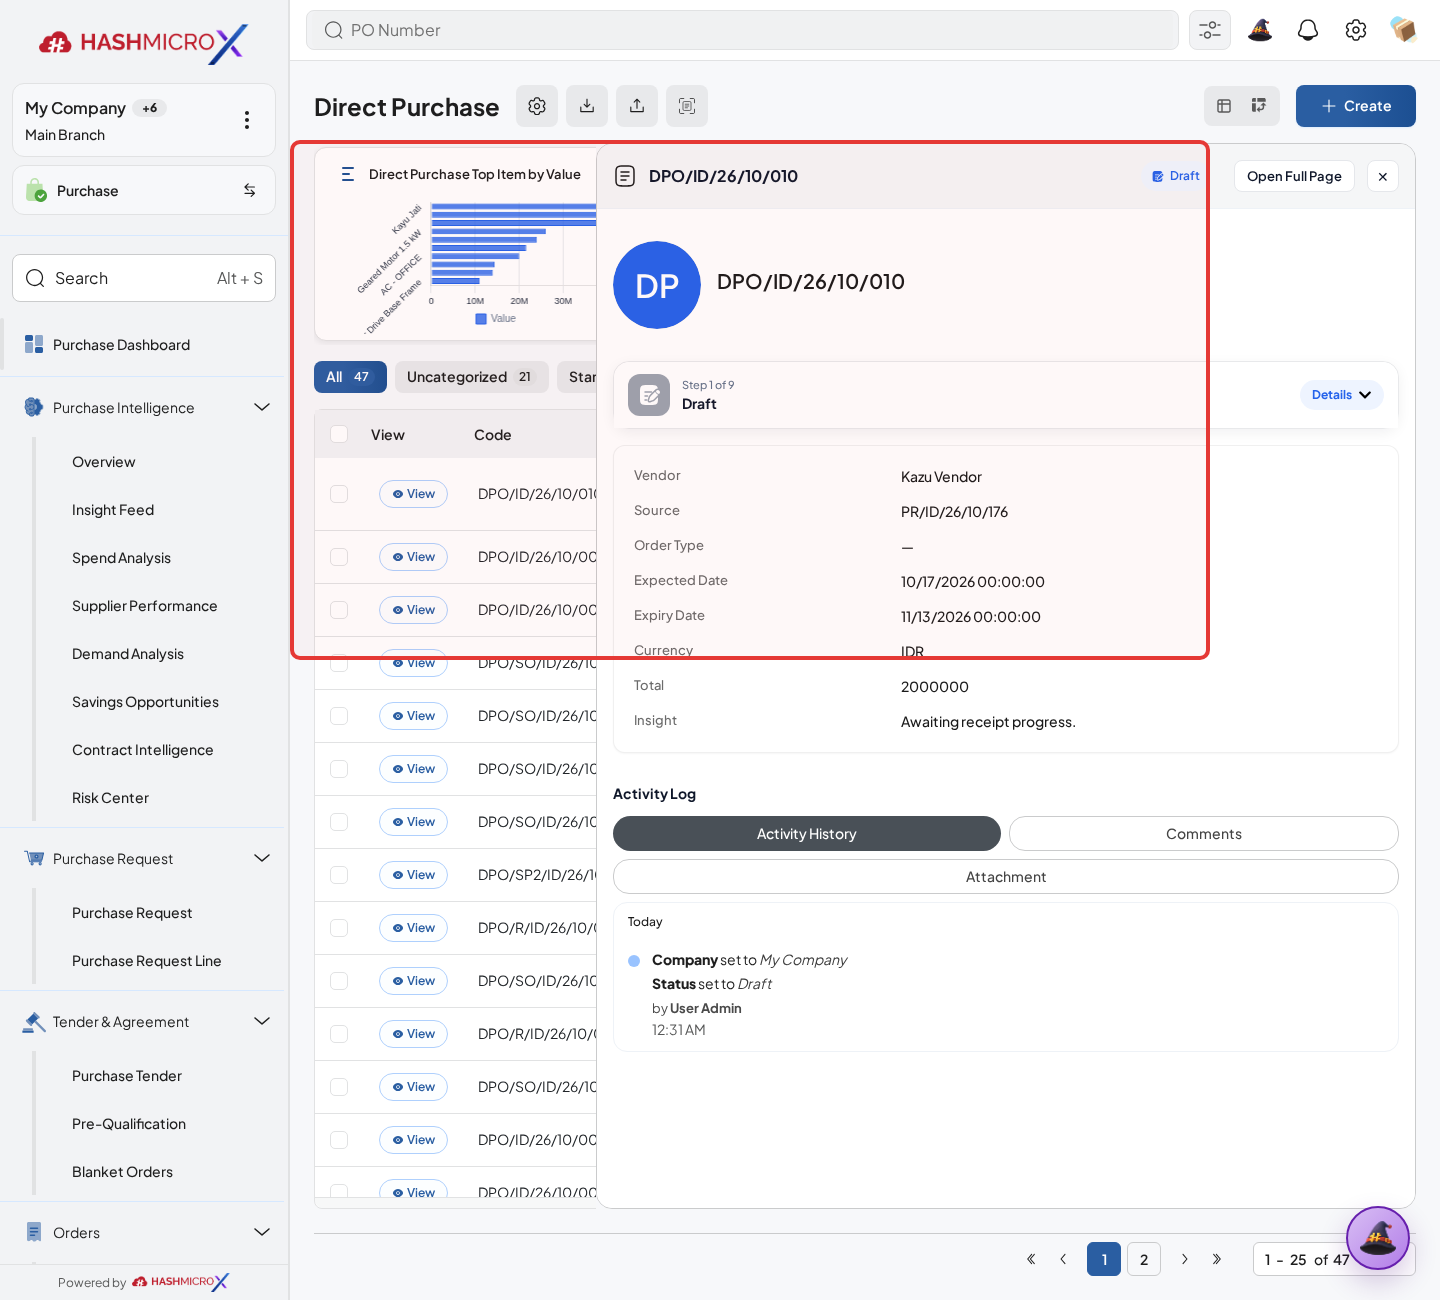Image resolution: width=1440 pixels, height=1300 pixels.
Task: Click the page 1 button
Action: pyautogui.click(x=1104, y=1259)
